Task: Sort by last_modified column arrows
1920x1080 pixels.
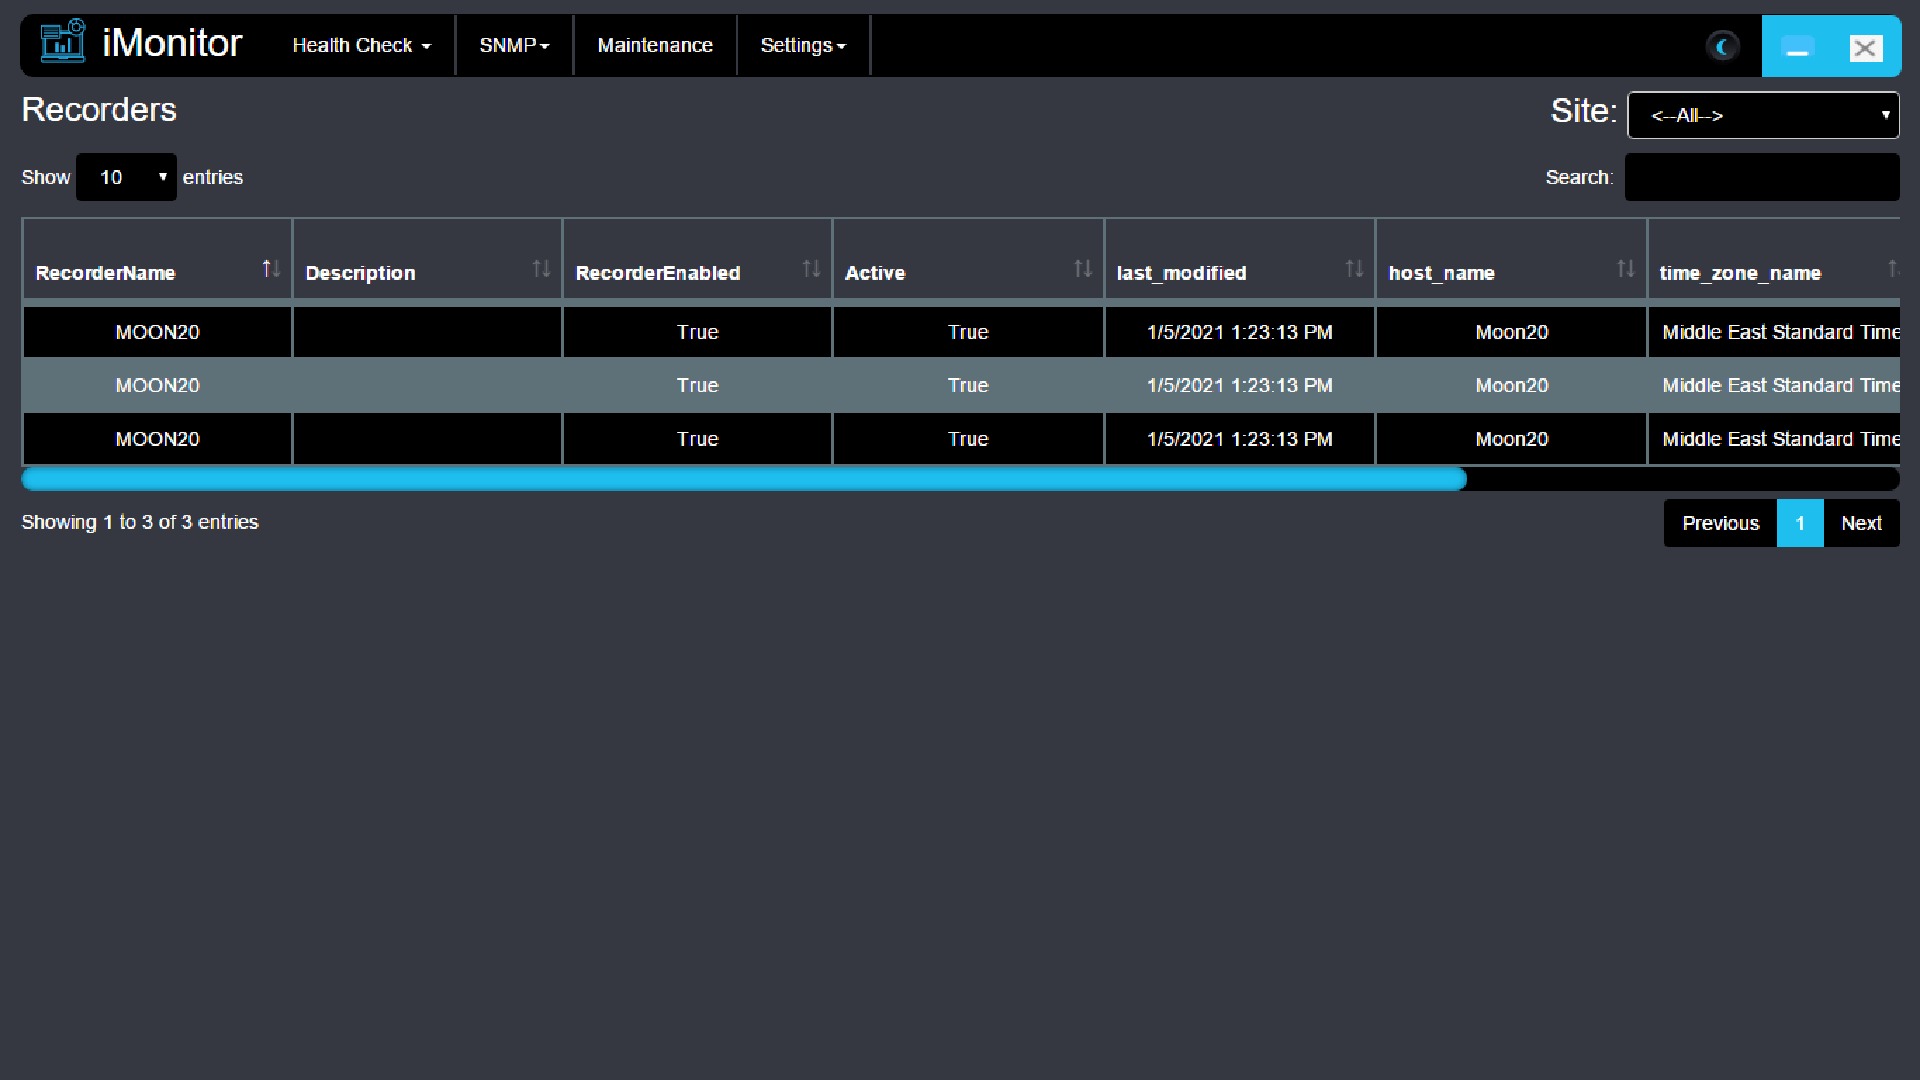Action: click(x=1354, y=269)
